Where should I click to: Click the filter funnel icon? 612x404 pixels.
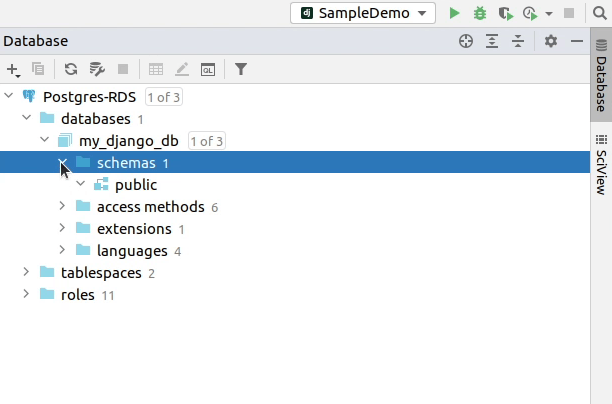(x=241, y=69)
